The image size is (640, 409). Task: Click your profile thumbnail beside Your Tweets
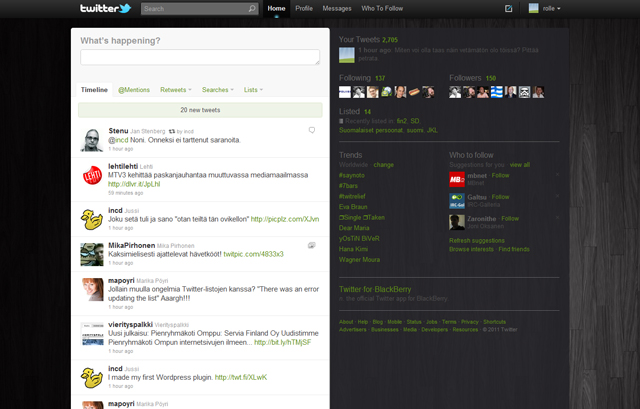point(347,55)
